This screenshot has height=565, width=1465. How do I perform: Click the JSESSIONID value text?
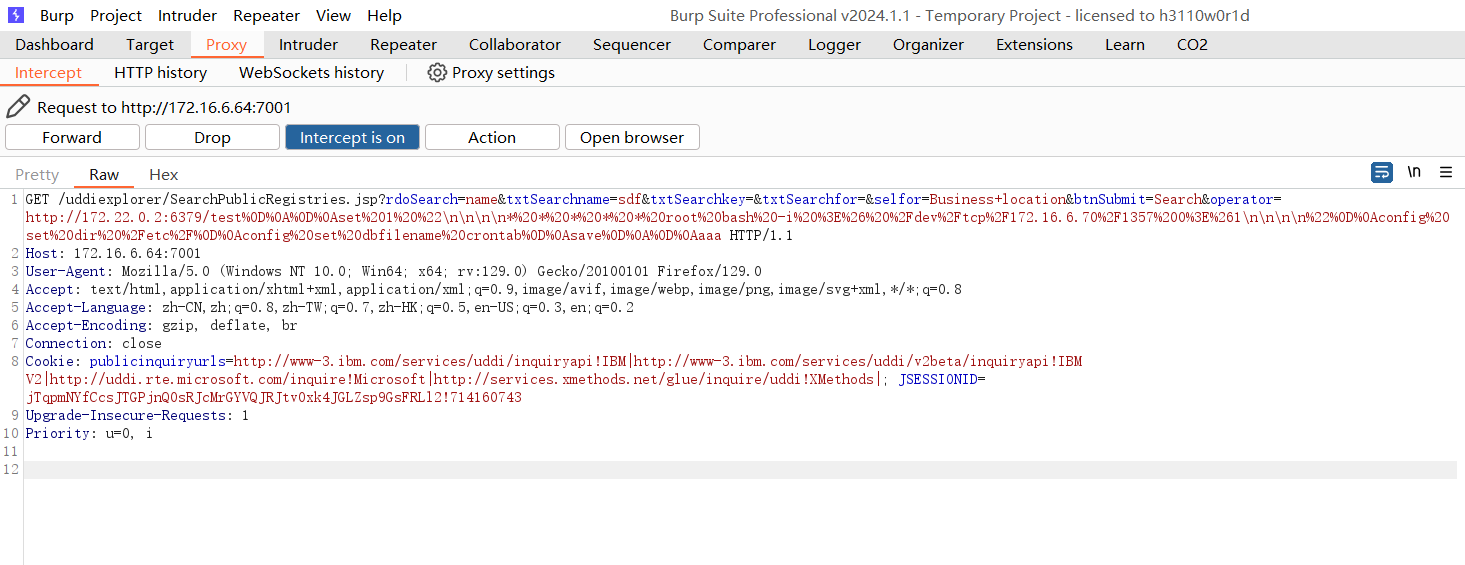click(273, 397)
